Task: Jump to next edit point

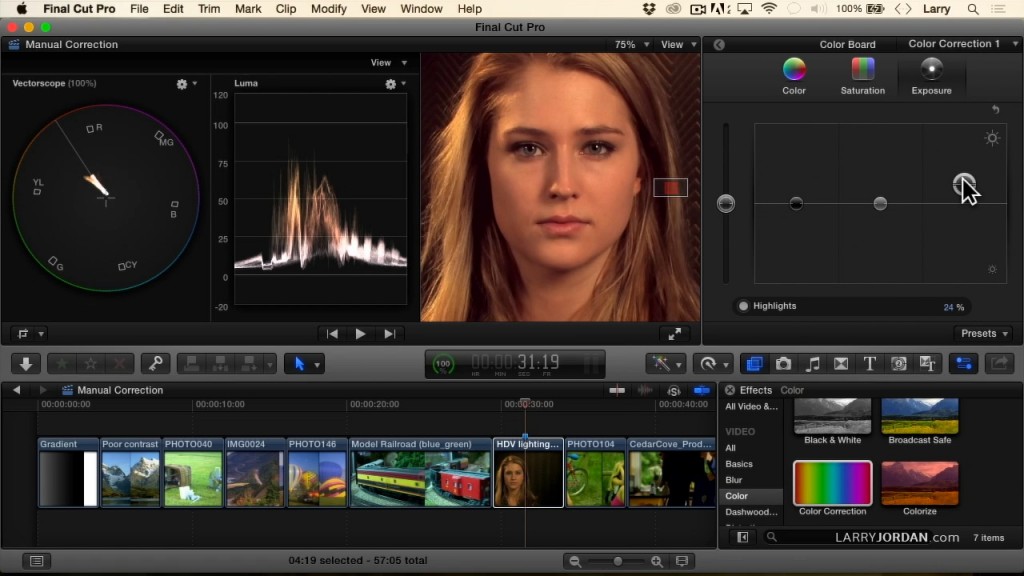Action: coord(389,334)
